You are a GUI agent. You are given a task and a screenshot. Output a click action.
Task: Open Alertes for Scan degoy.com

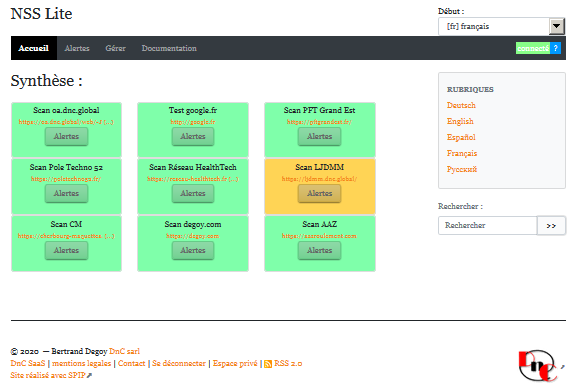tap(193, 250)
